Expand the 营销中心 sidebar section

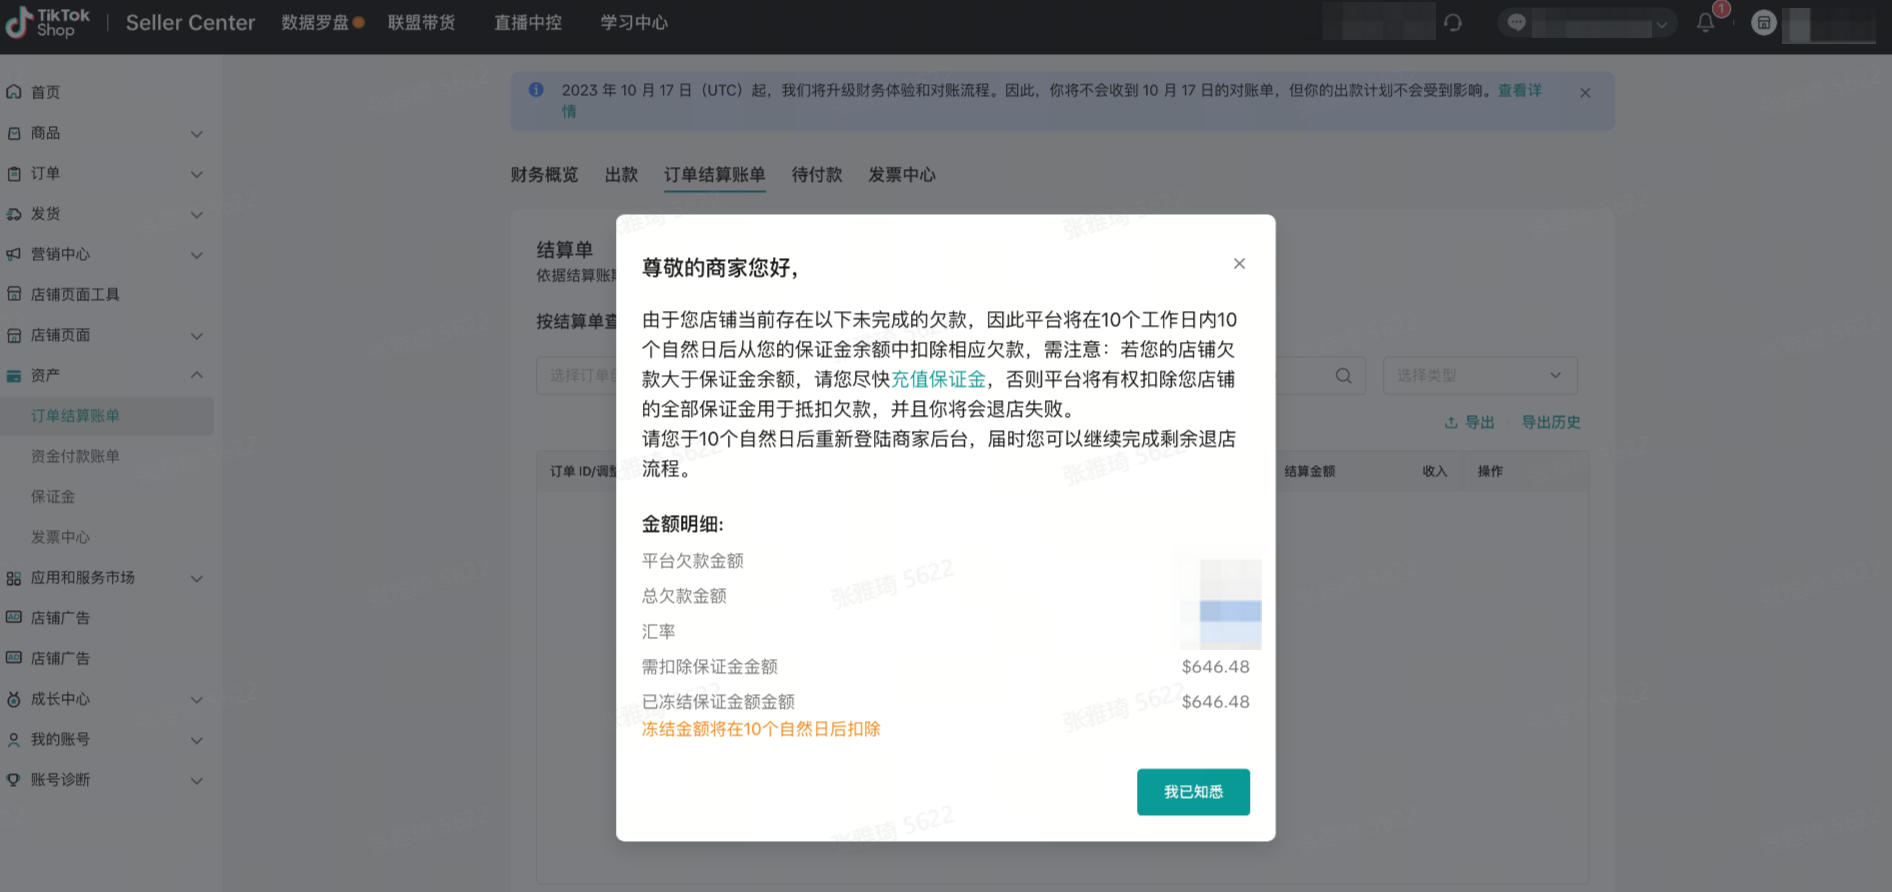point(196,255)
